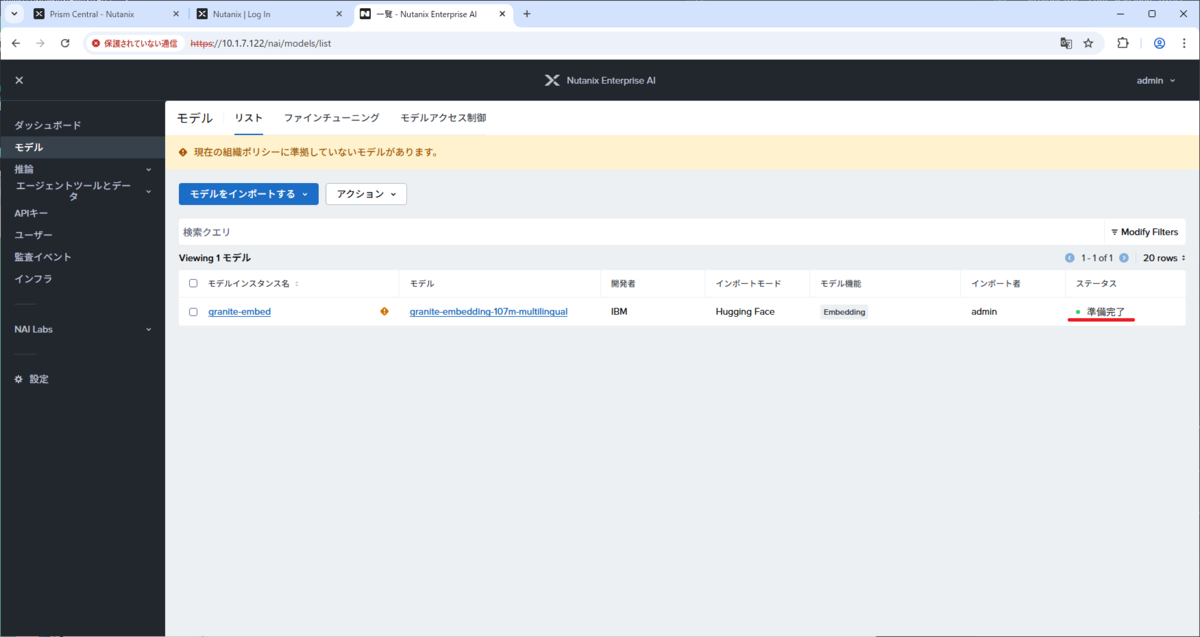The width and height of the screenshot is (1200, 637).
Task: Click the translate page icon
Action: point(1066,43)
